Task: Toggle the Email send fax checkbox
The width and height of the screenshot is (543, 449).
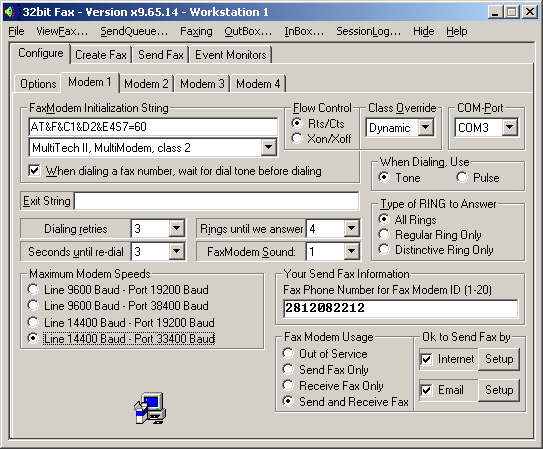Action: coord(426,390)
